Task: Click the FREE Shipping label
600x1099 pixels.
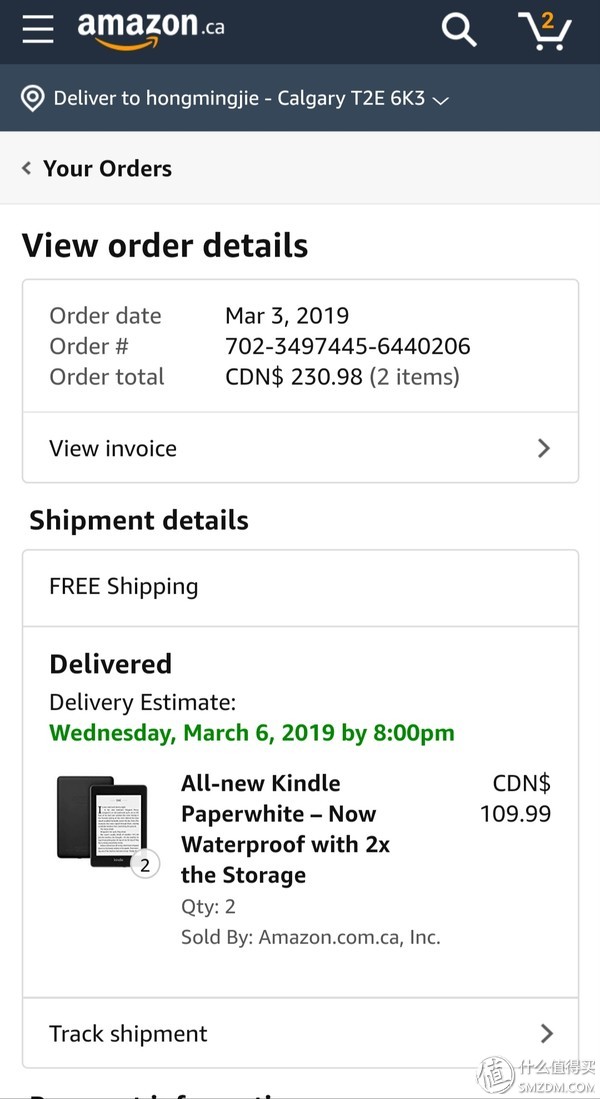Action: coord(124,587)
